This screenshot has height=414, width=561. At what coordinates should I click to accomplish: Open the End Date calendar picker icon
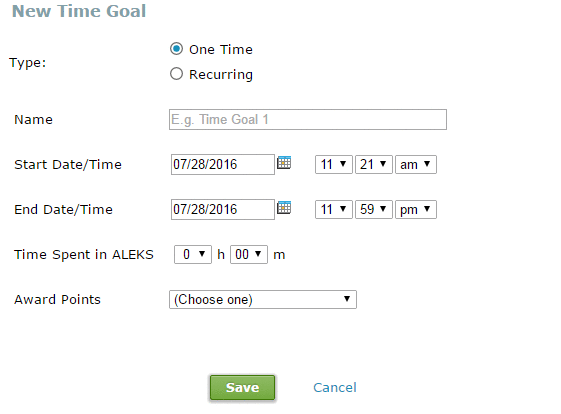[284, 208]
